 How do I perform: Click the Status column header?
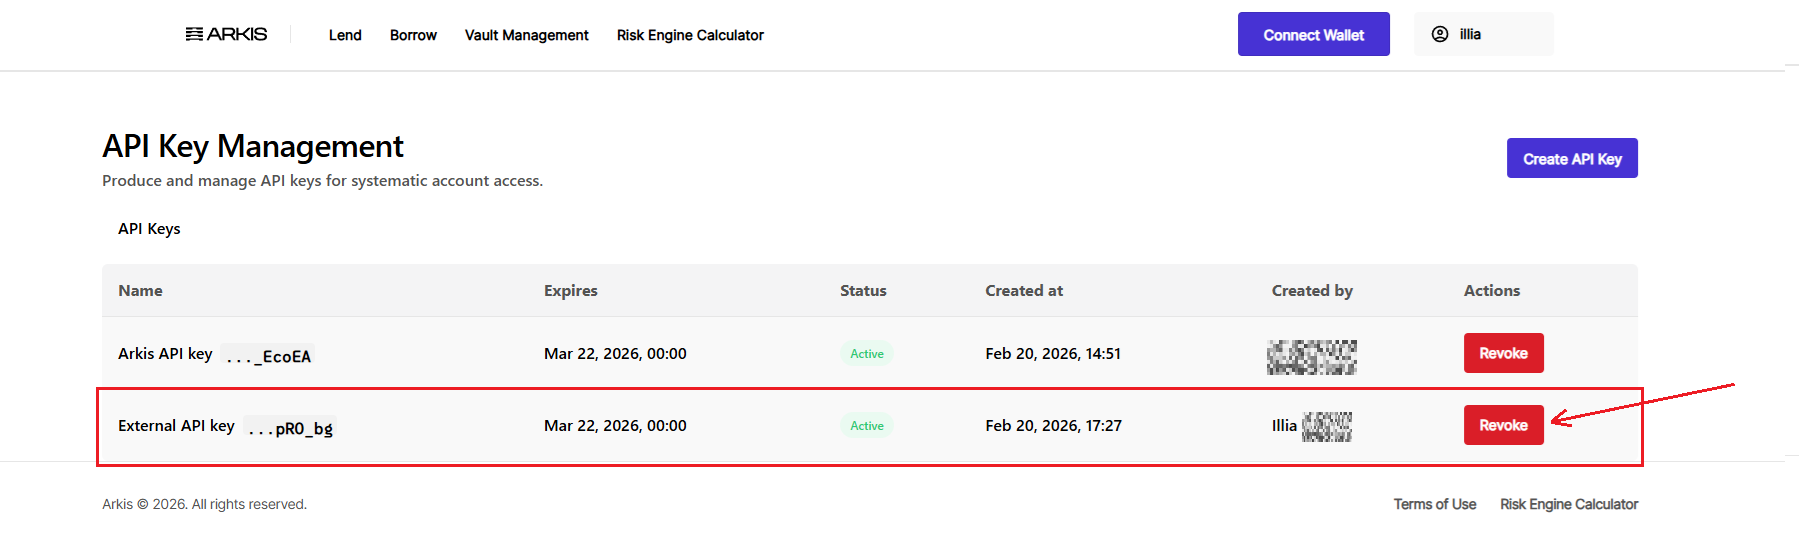coord(863,291)
